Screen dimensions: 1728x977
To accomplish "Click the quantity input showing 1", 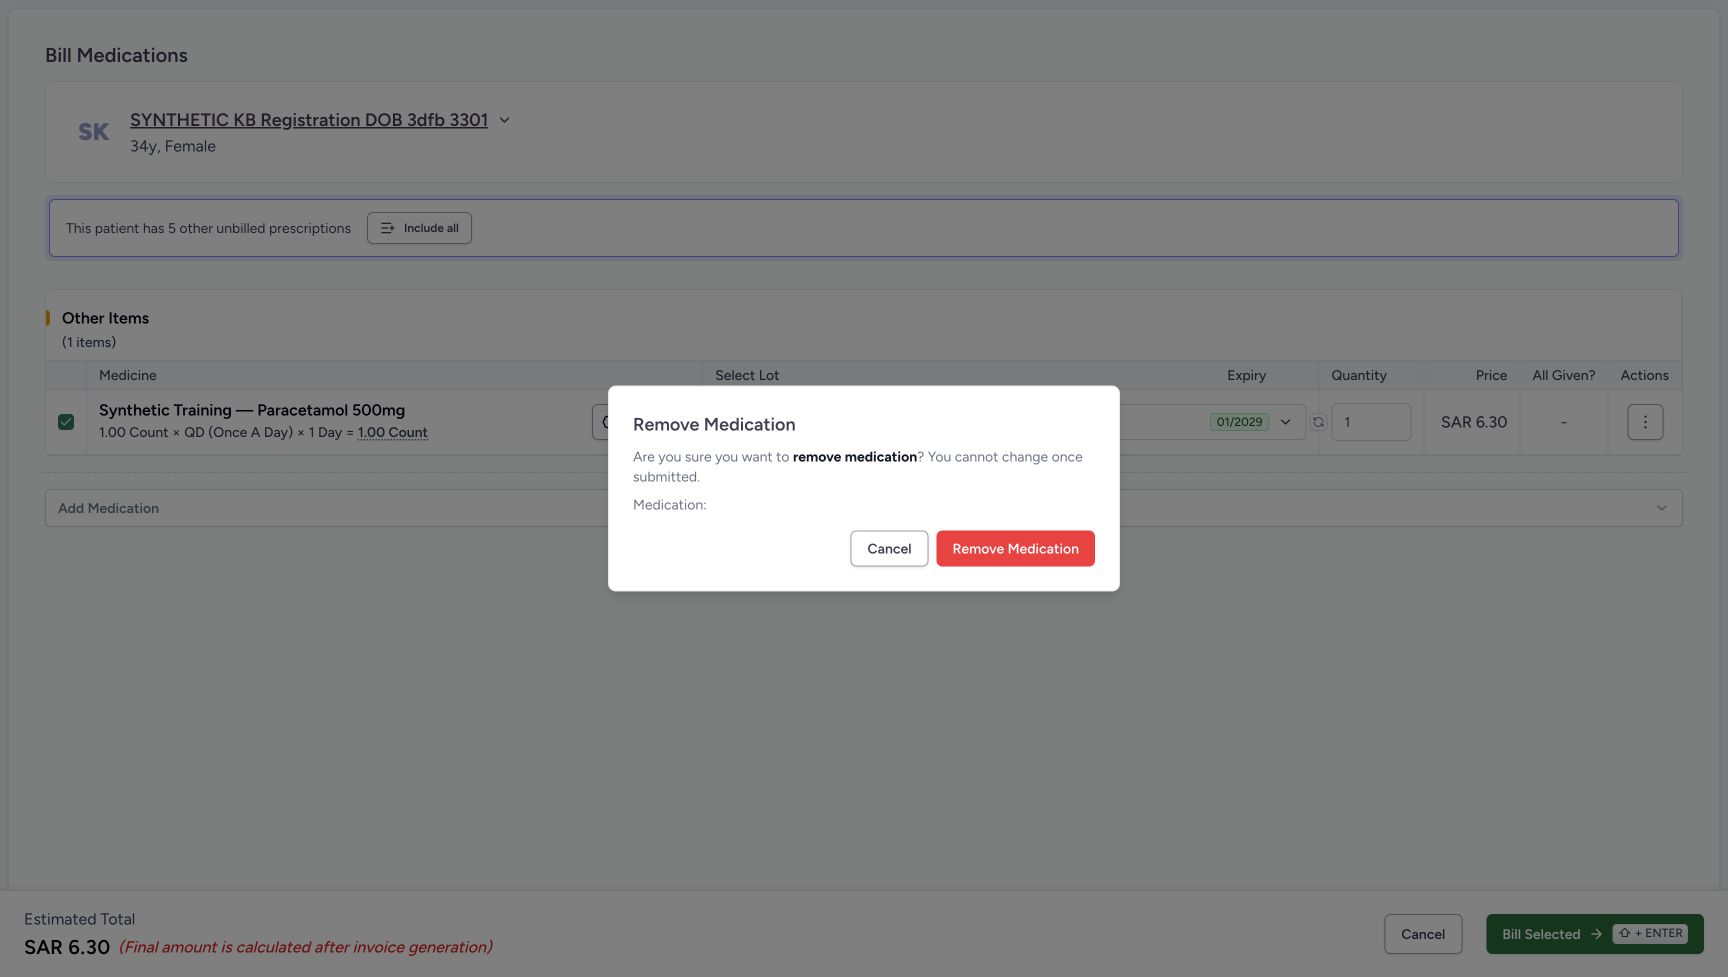I will point(1371,422).
